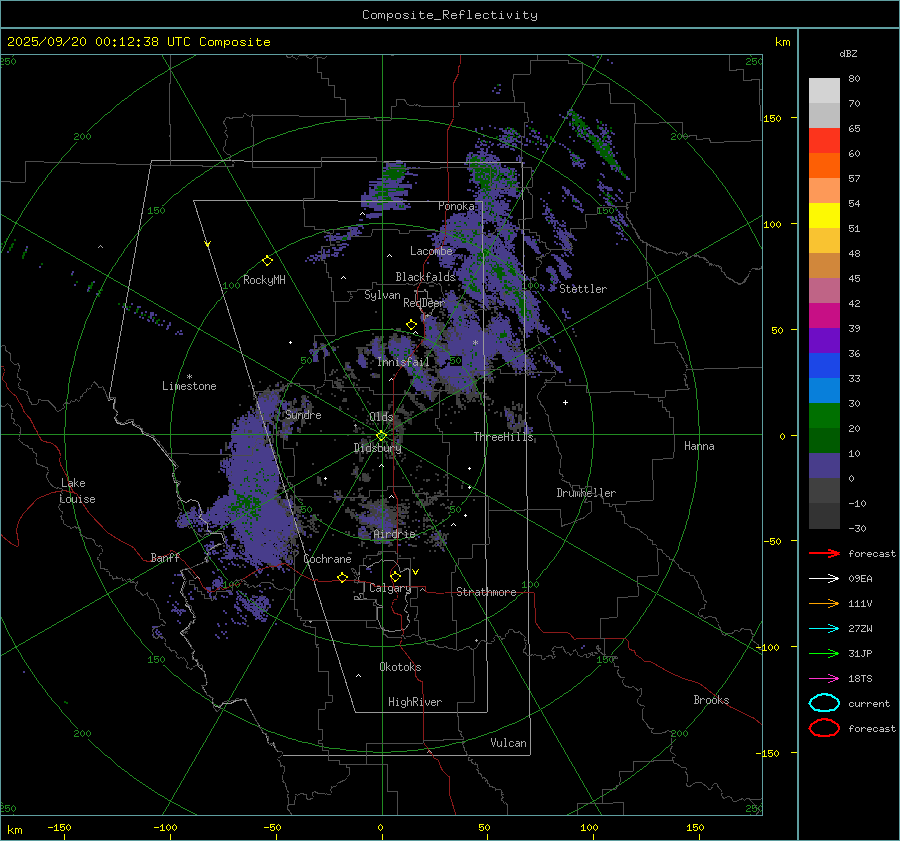The image size is (900, 841).
Task: Select the orange 111V arrow icon
Action: click(824, 603)
